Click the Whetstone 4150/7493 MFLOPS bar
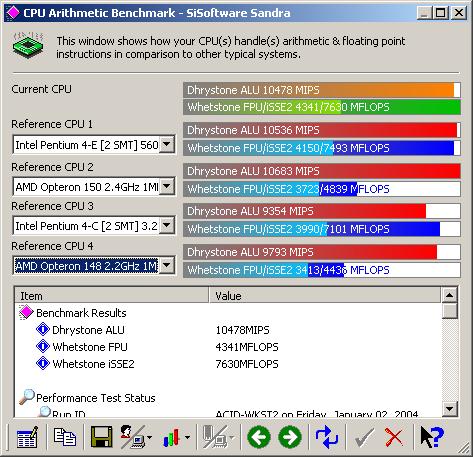473x457 pixels. (x=322, y=148)
